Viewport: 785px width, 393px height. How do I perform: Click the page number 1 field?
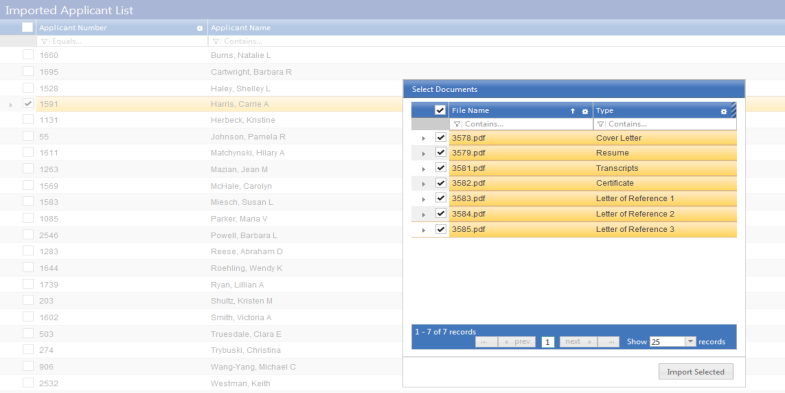tap(548, 342)
